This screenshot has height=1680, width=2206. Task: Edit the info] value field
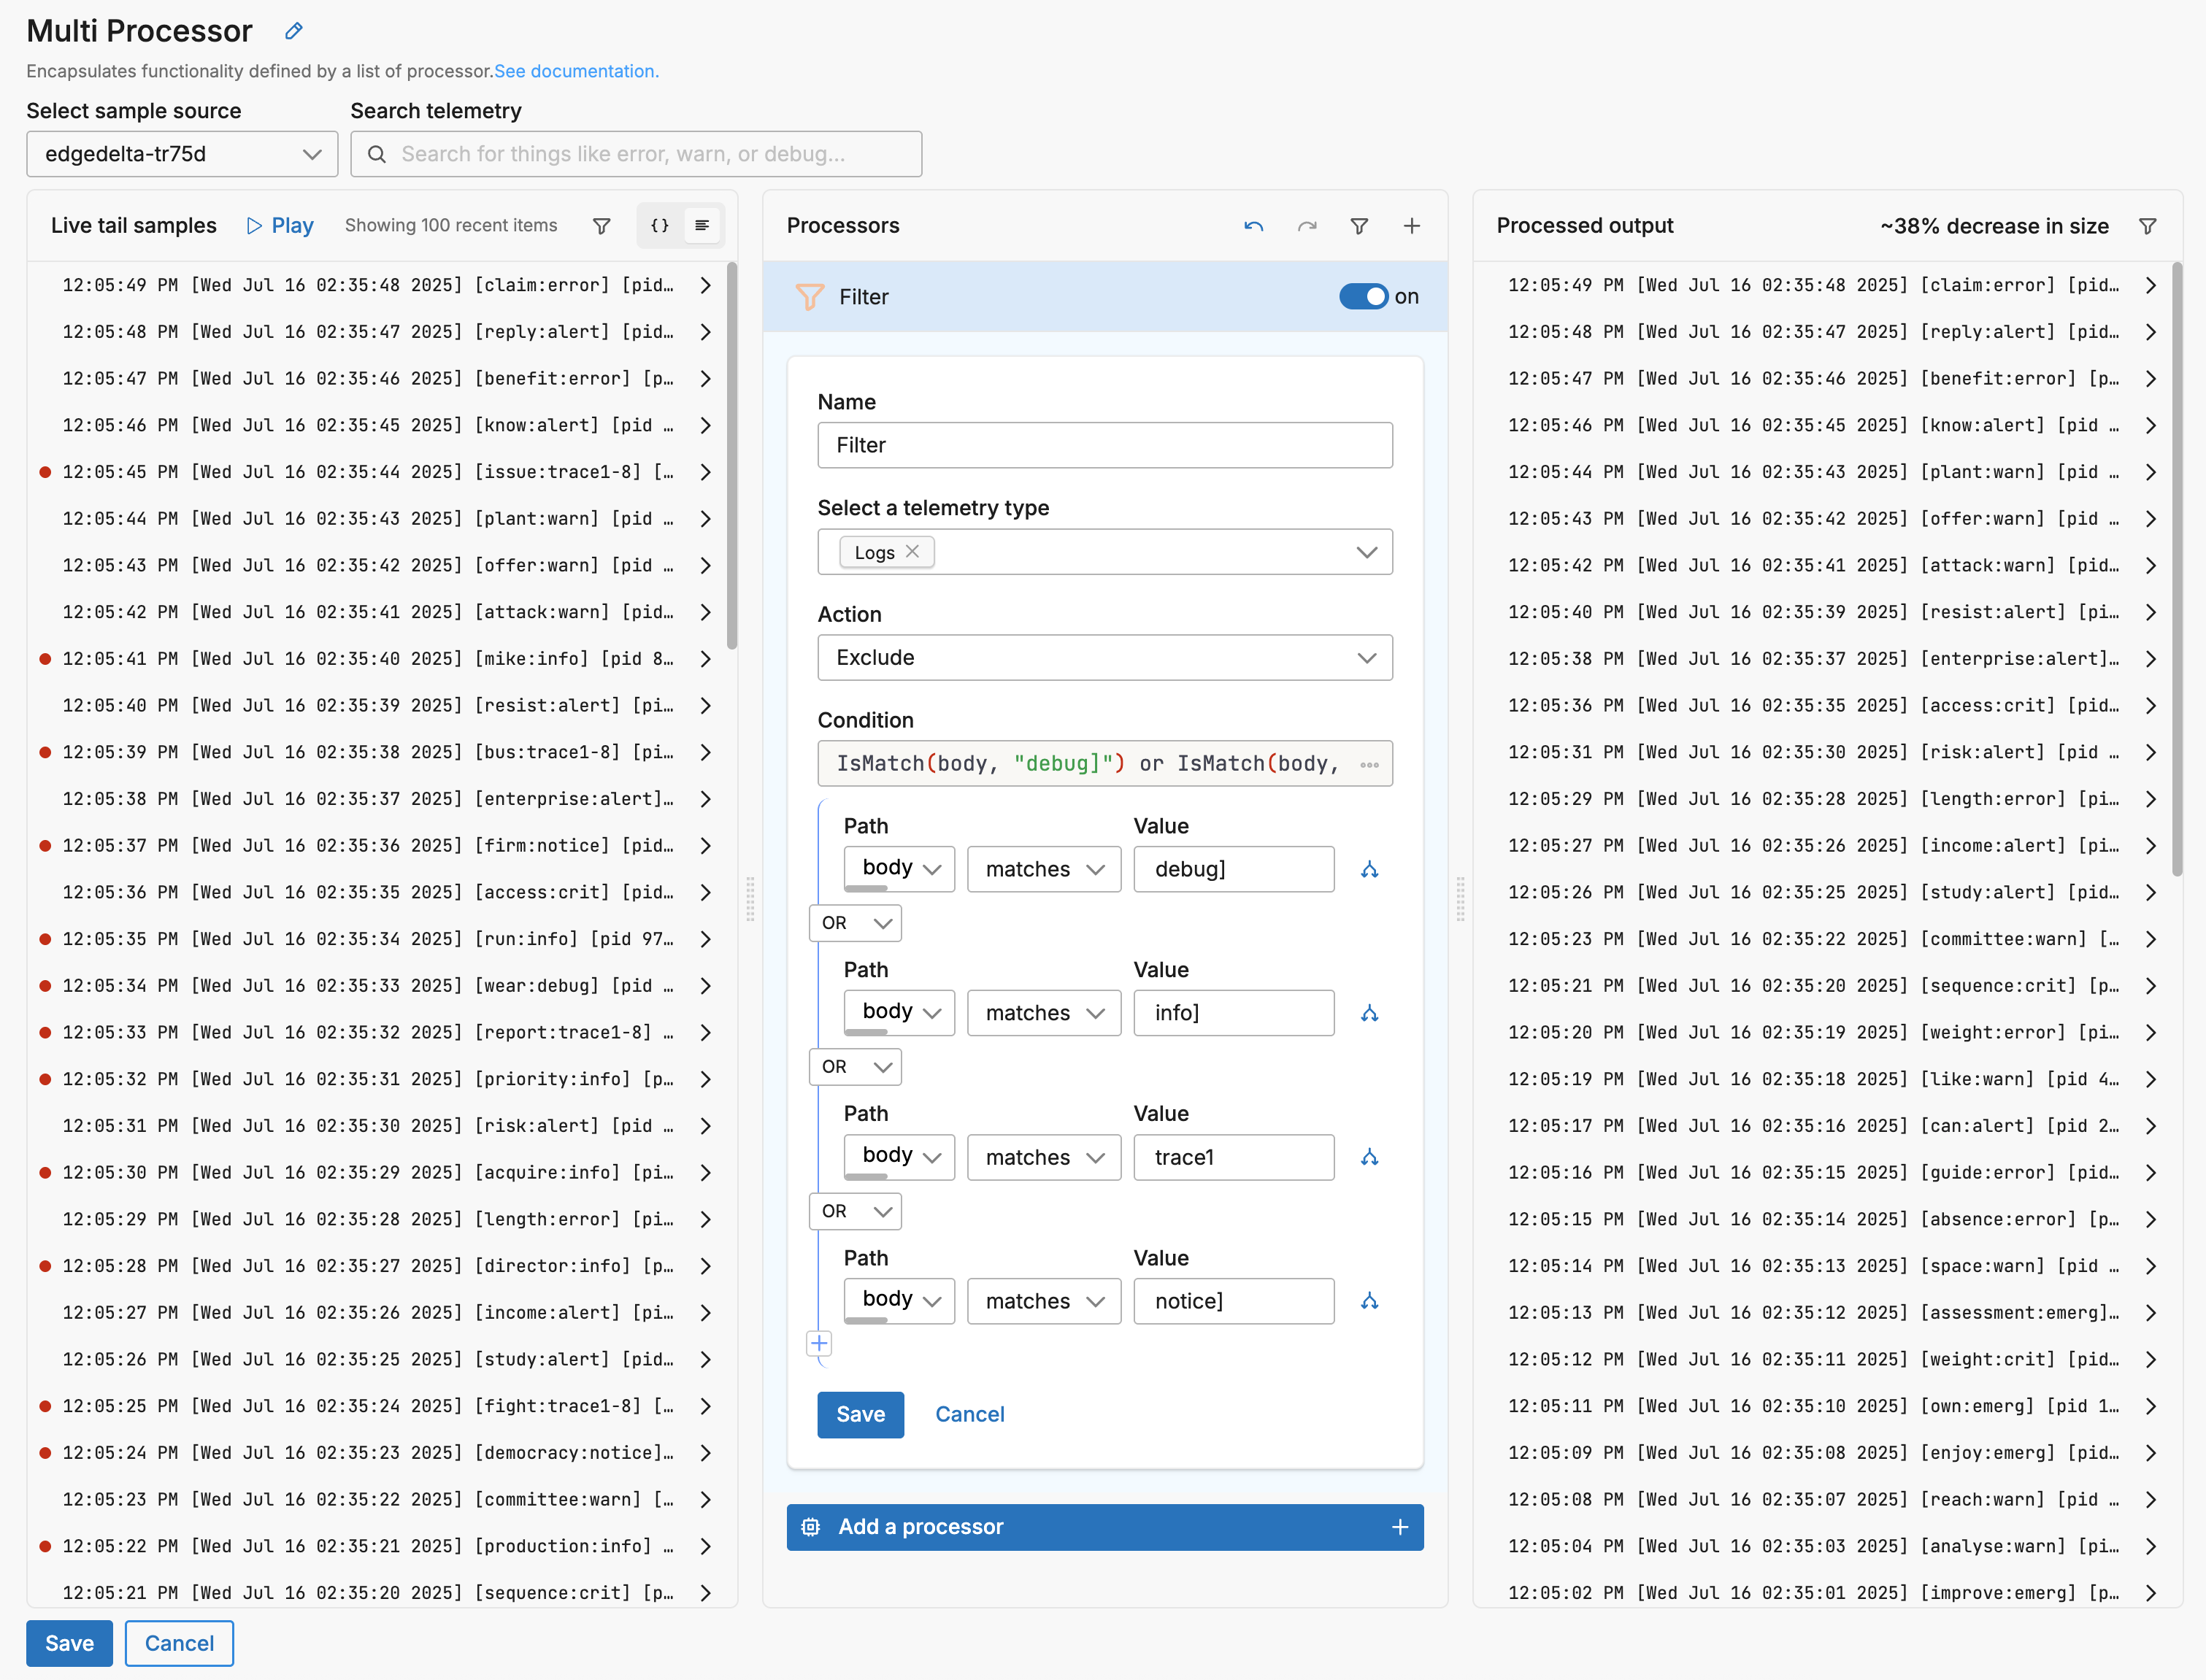[1233, 1013]
